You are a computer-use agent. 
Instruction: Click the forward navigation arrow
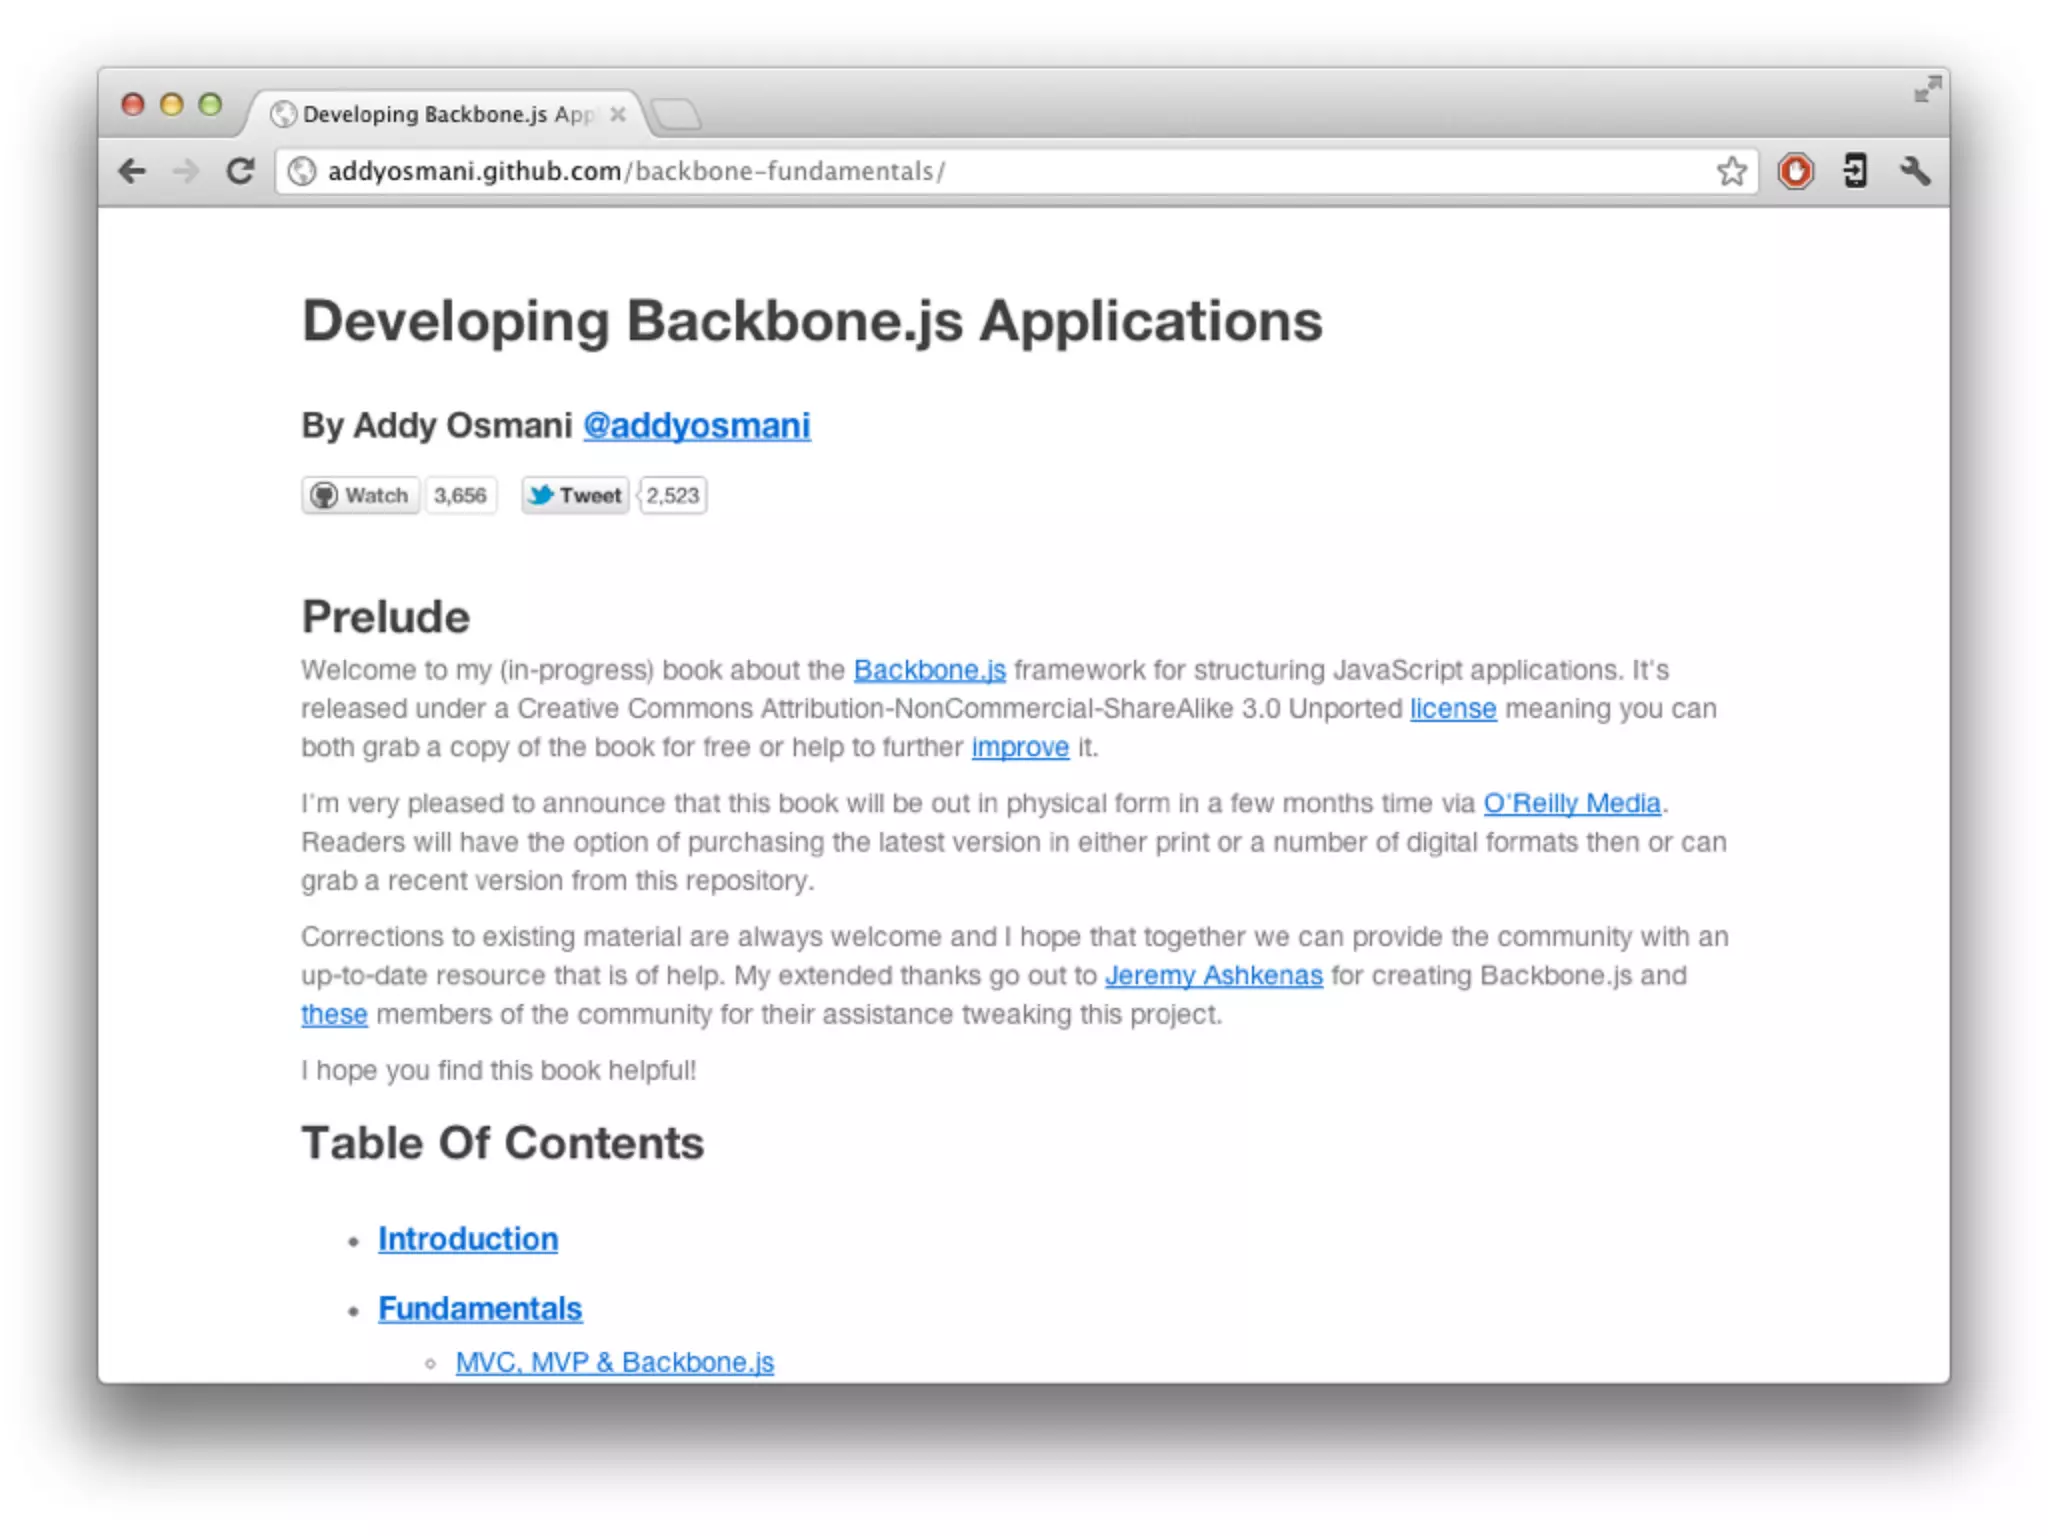[186, 171]
